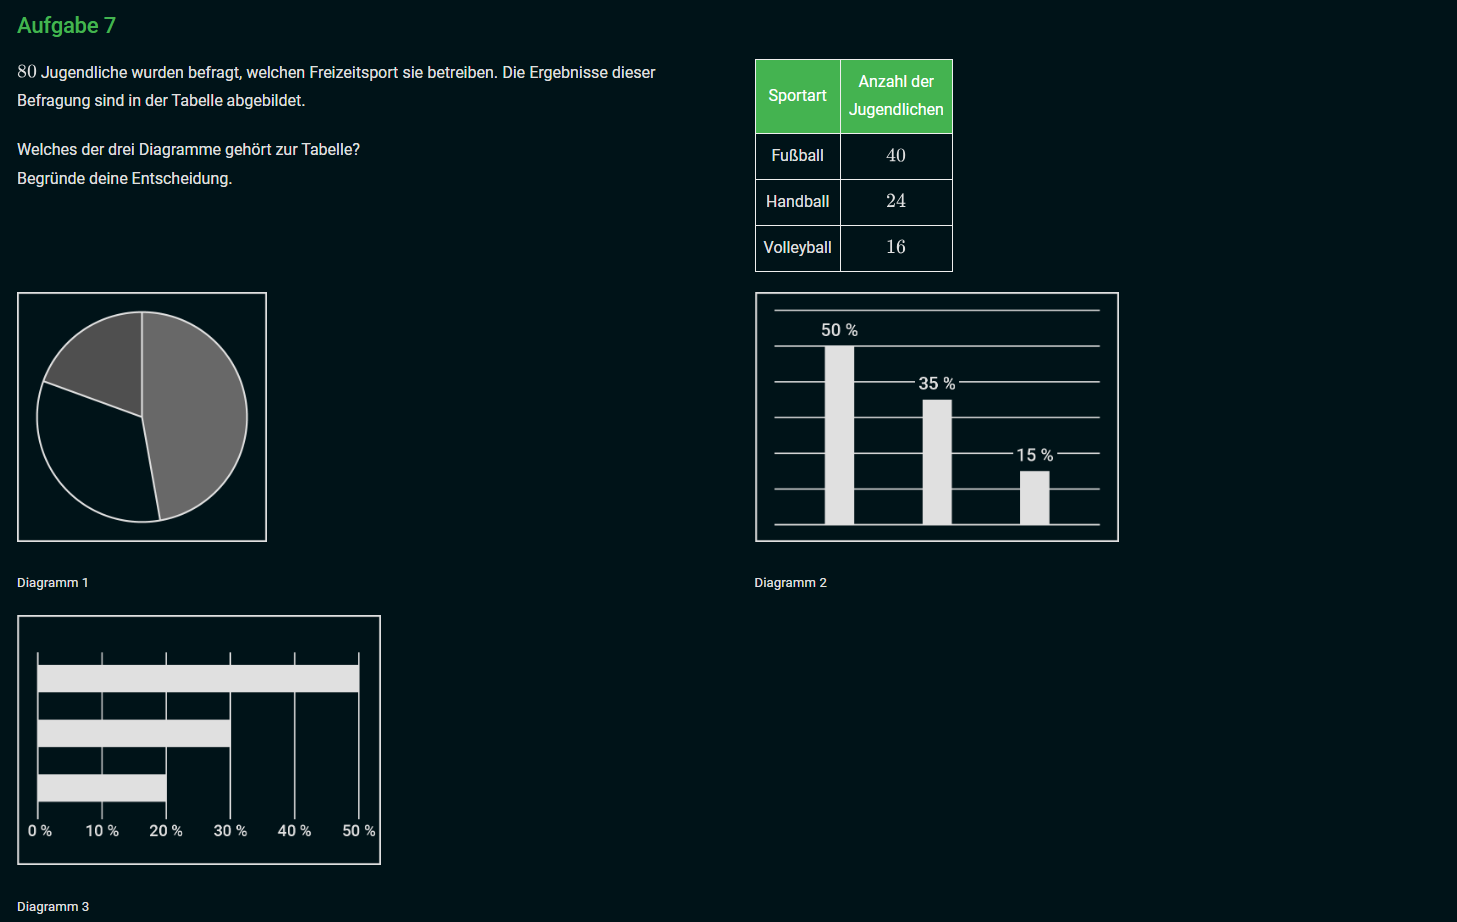The height and width of the screenshot is (922, 1457).
Task: Click the longest horizontal bar in Diagramm 3
Action: coord(198,678)
